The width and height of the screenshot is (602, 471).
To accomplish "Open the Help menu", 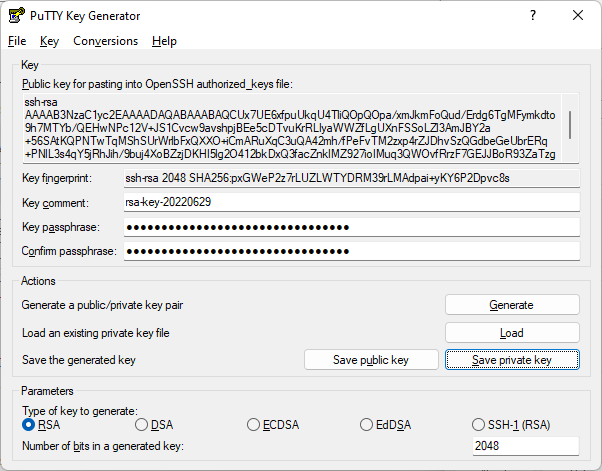I will pos(164,41).
